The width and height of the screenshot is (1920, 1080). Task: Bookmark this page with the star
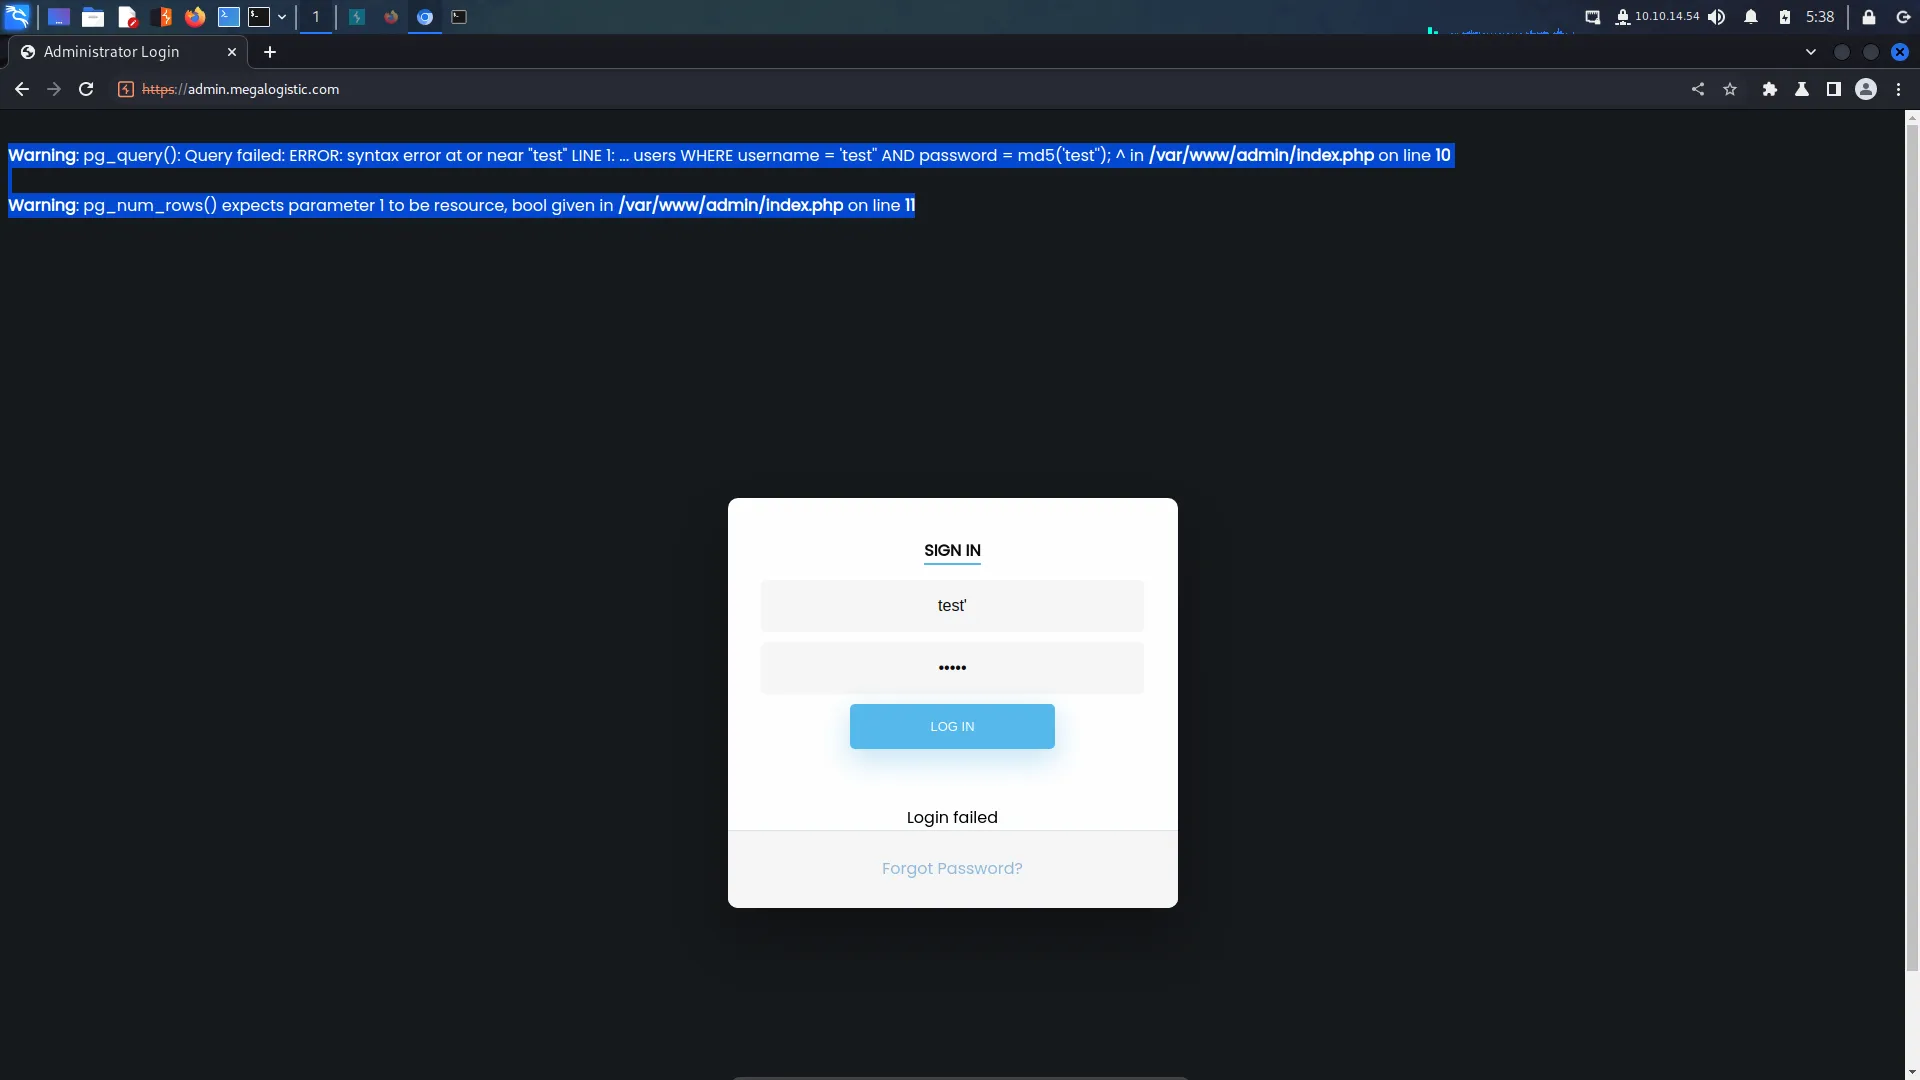pos(1730,89)
